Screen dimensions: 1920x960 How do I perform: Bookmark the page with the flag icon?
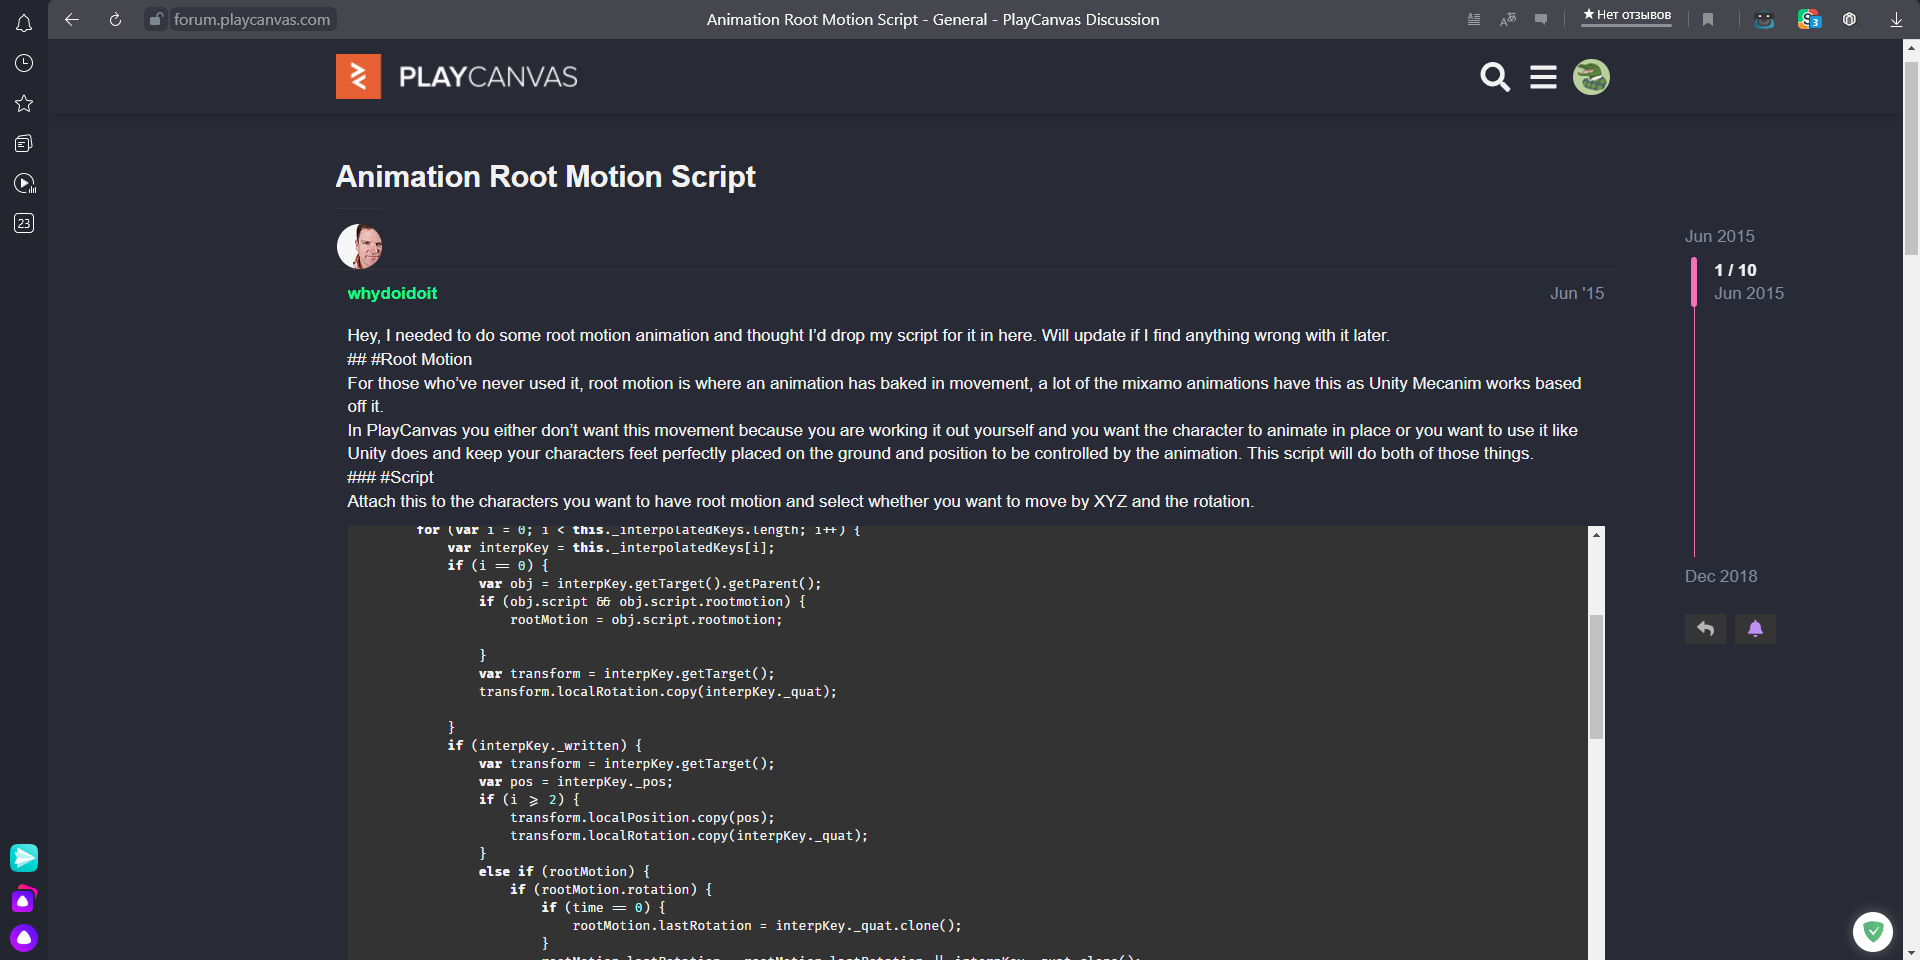click(x=1708, y=19)
